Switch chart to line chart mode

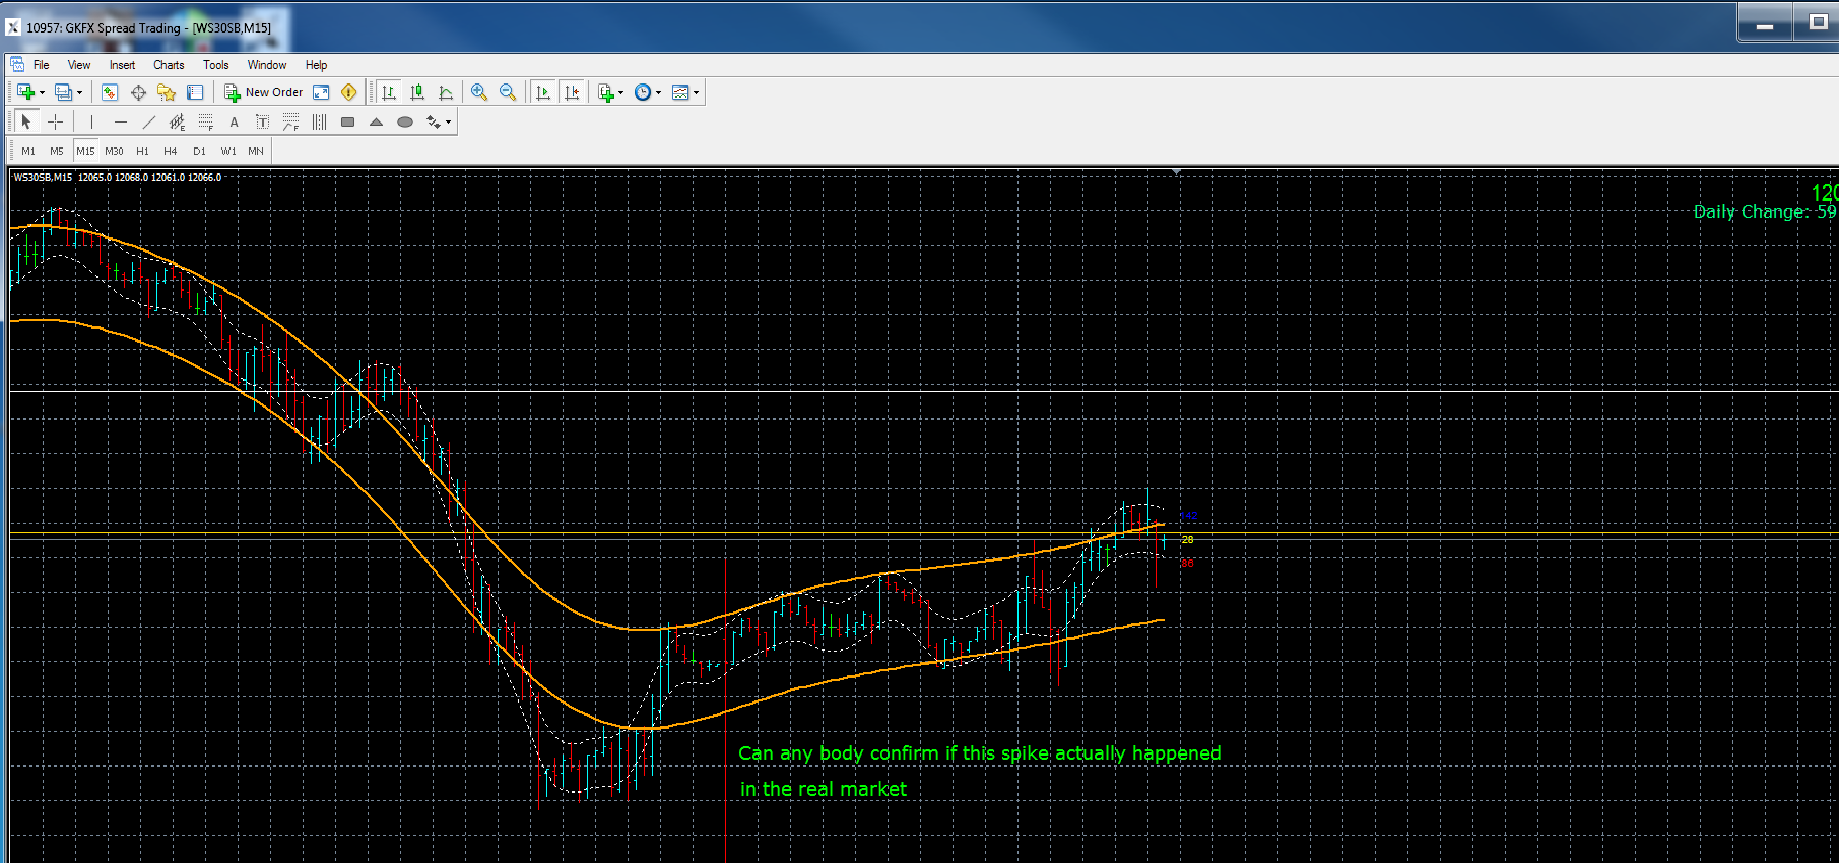(x=446, y=92)
